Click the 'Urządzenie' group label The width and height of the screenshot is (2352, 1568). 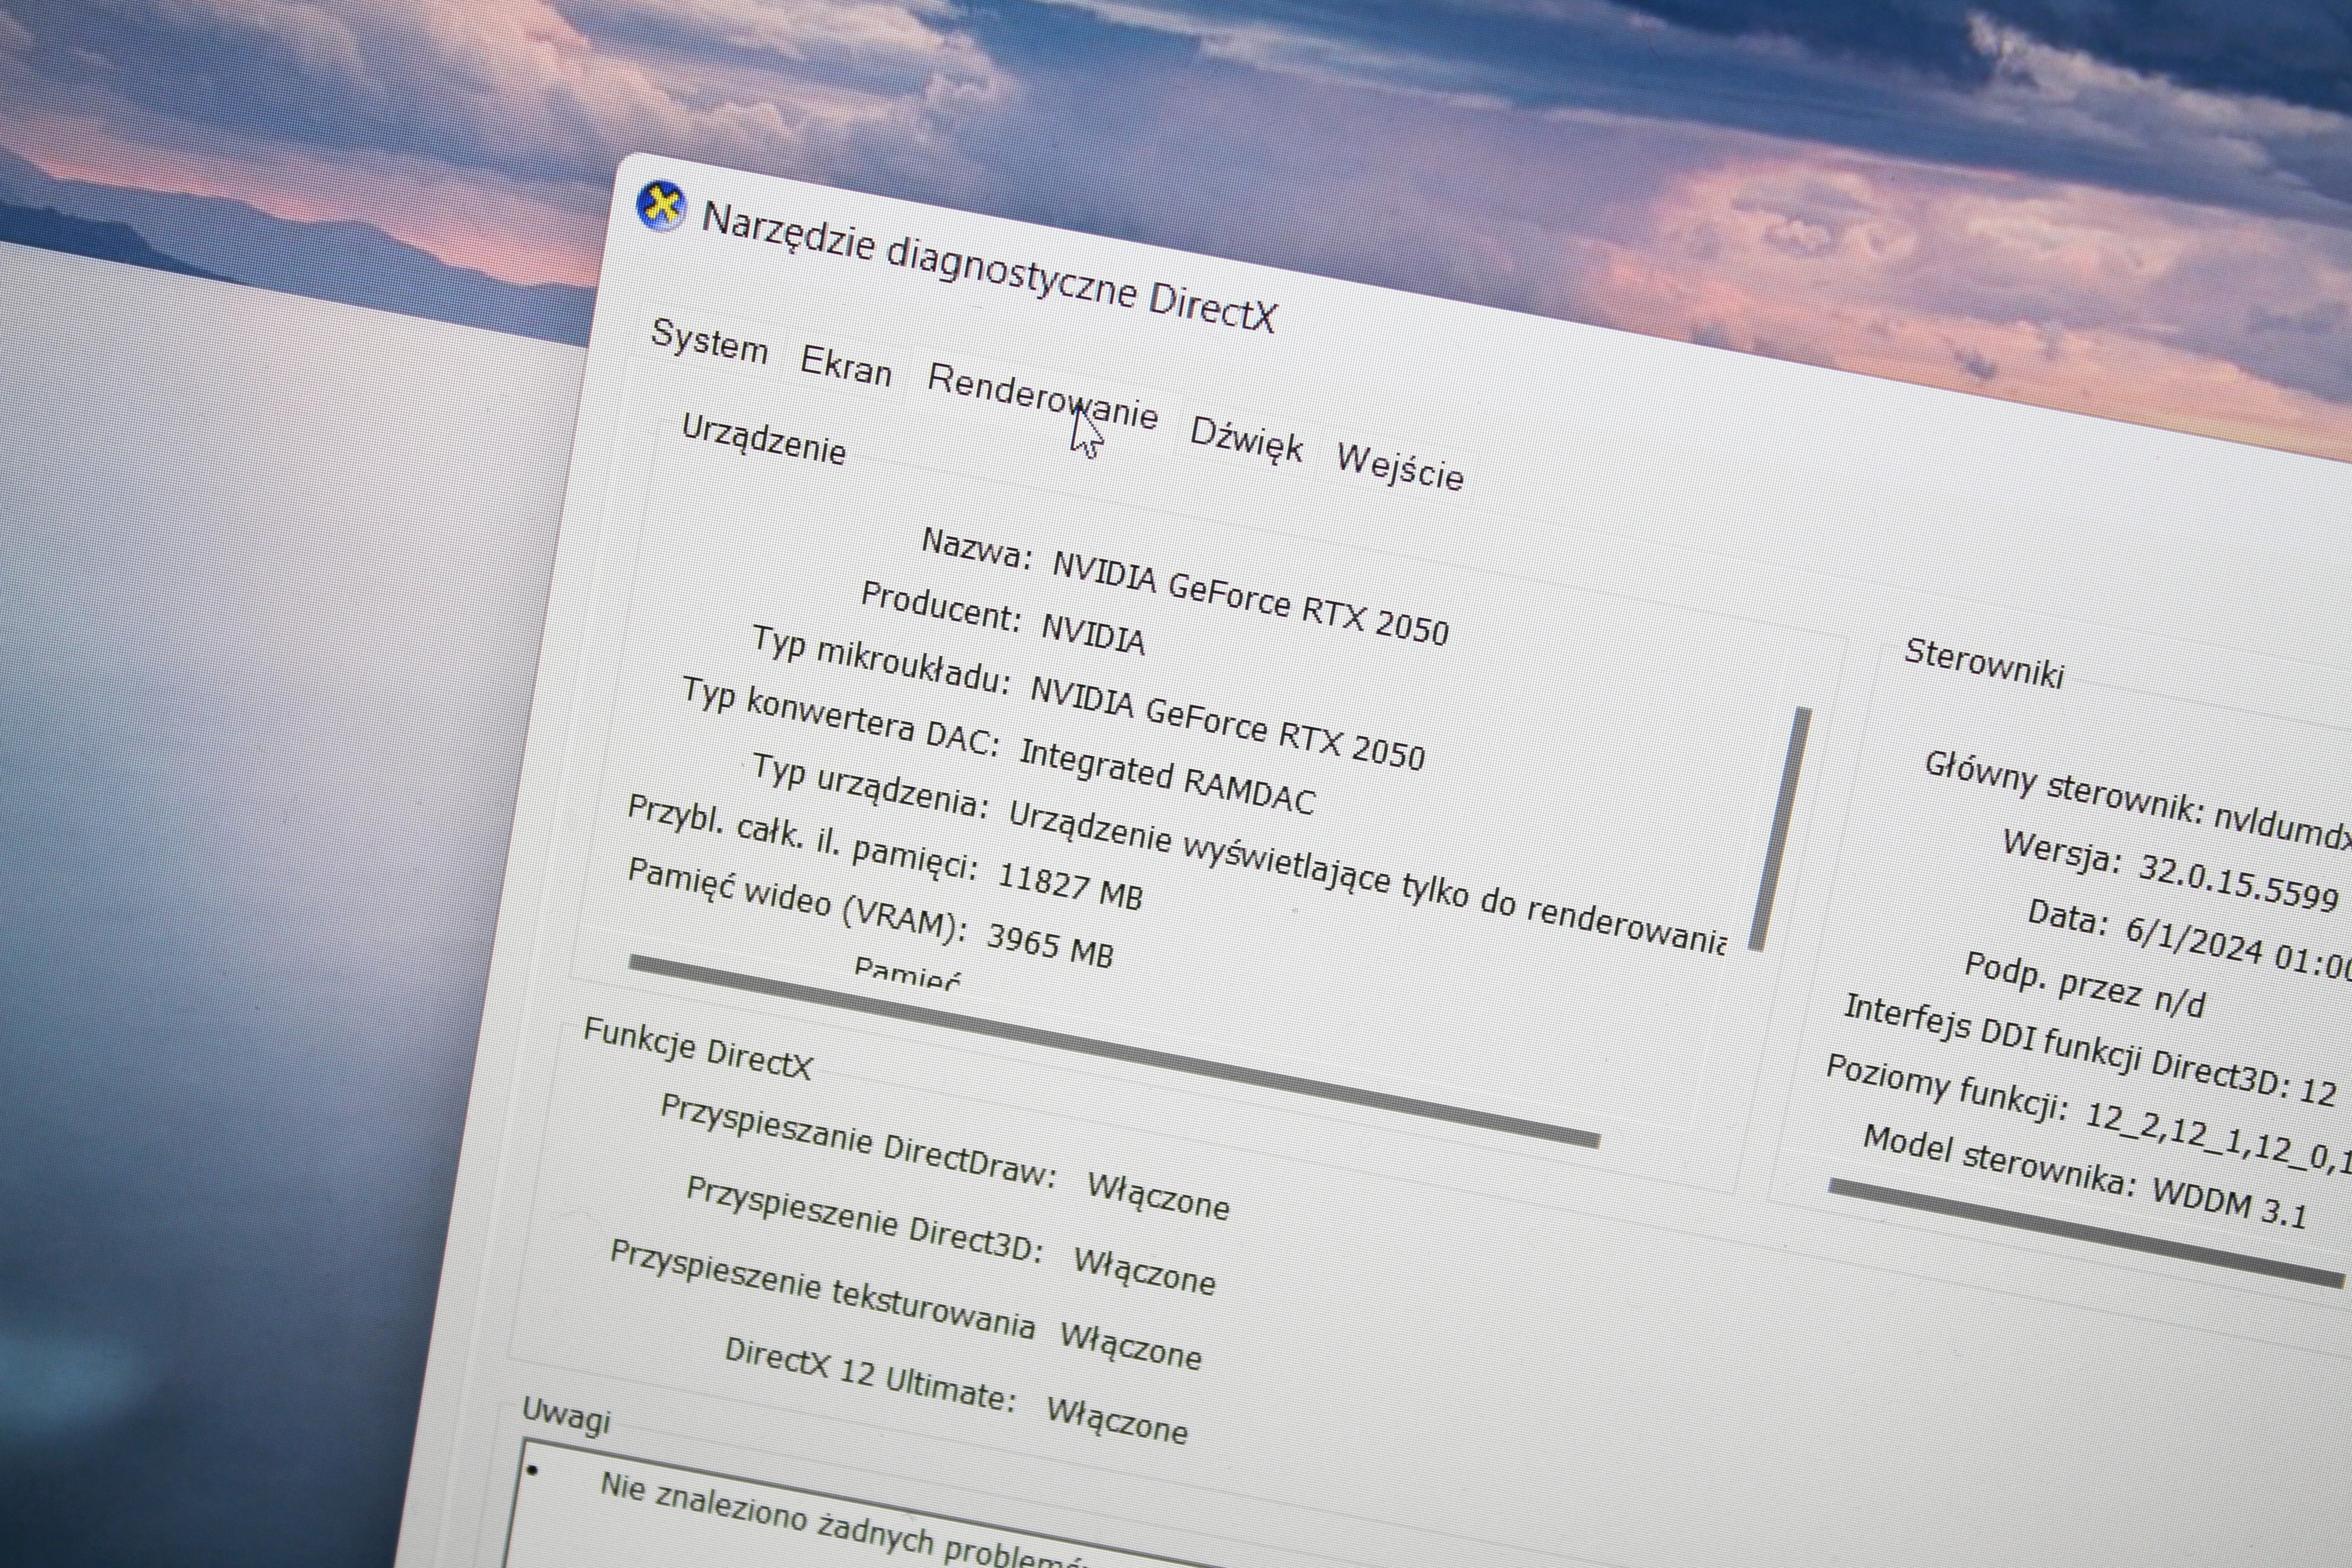764,440
